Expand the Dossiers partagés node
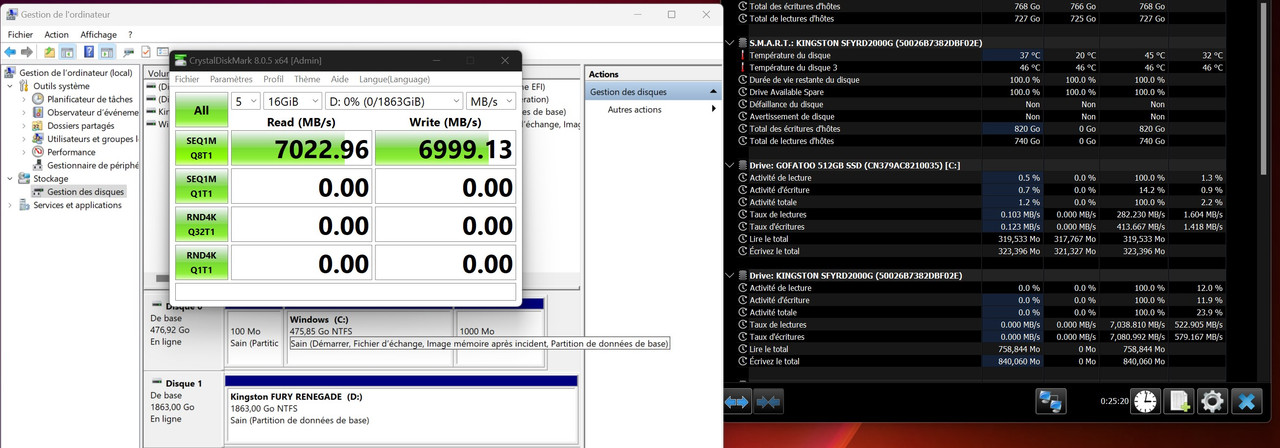 pos(24,126)
